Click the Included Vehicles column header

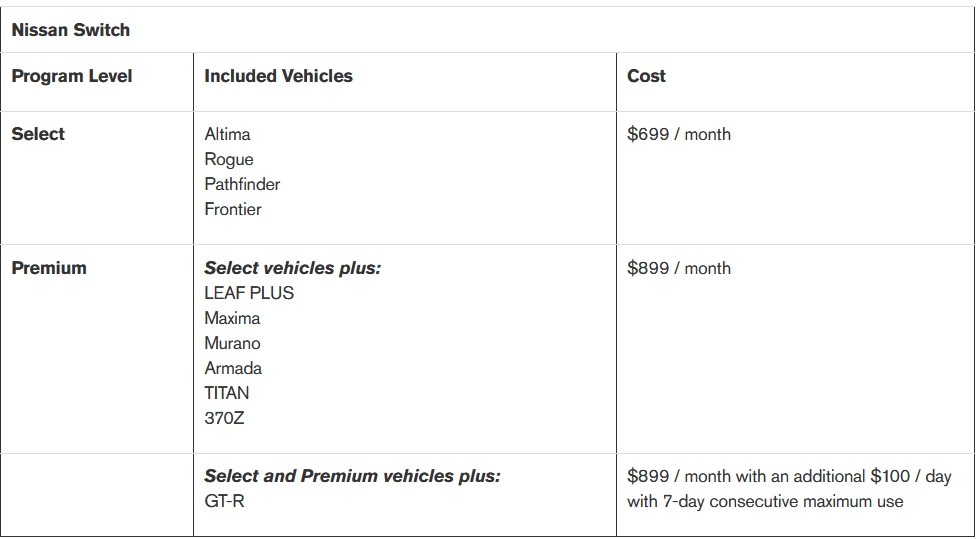278,76
